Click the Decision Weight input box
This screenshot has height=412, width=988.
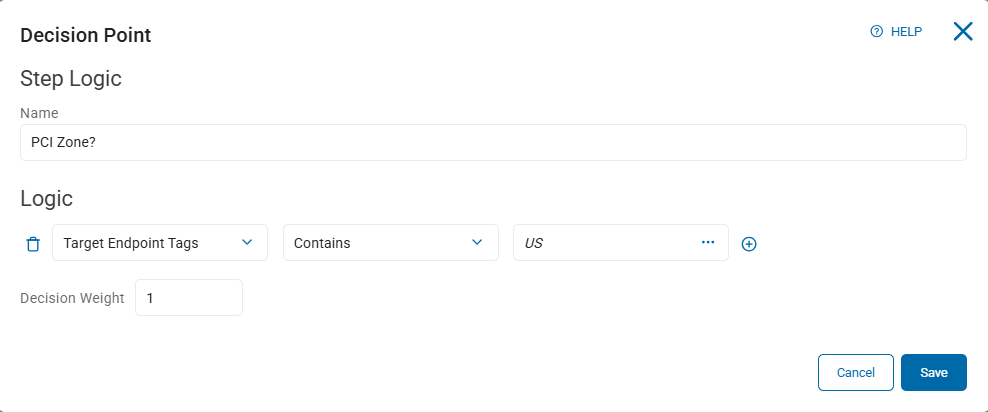[x=189, y=297]
